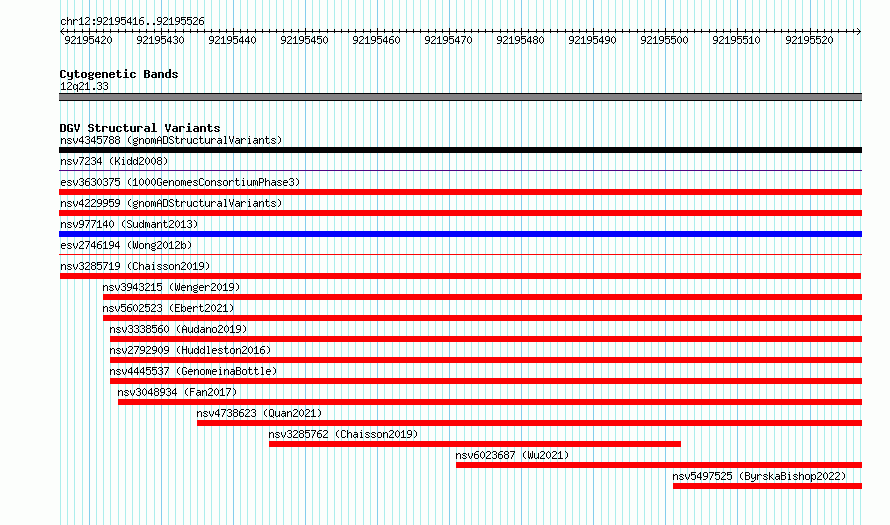Click the red bar under nsv4445537 GenomeinaBottle
Viewport: 890px width, 525px height.
486,381
